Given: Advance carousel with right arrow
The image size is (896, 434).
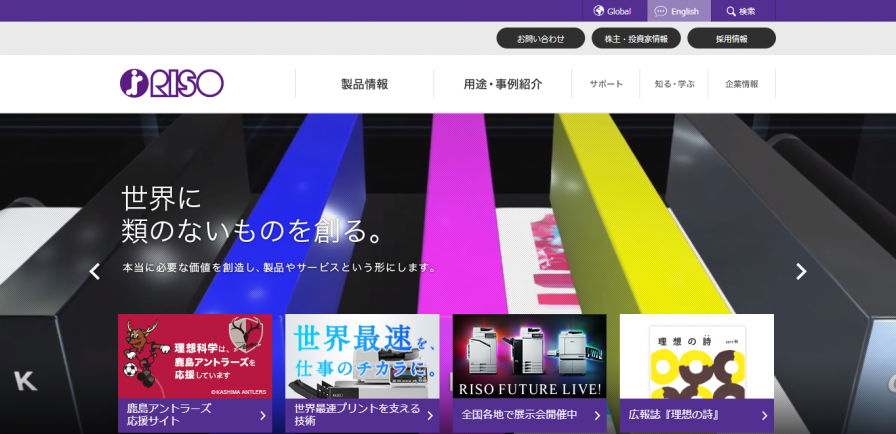Looking at the screenshot, I should (801, 271).
